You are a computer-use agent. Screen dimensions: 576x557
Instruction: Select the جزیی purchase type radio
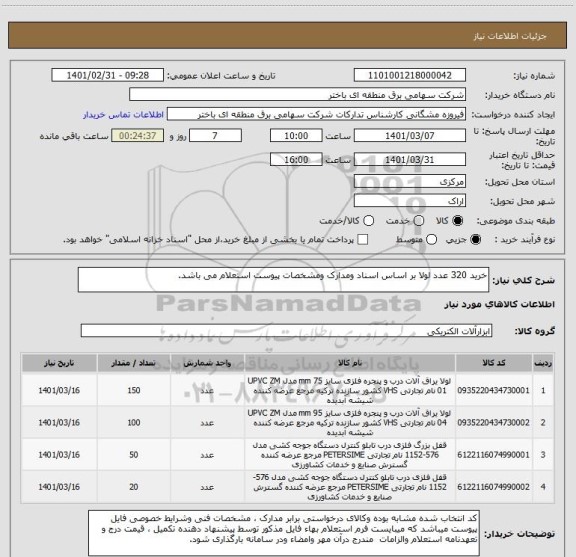[475, 240]
